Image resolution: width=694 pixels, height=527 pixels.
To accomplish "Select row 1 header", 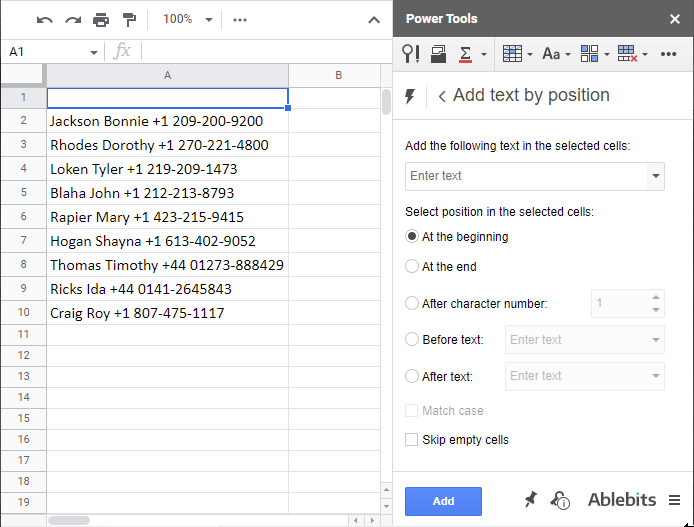I will pyautogui.click(x=23, y=97).
